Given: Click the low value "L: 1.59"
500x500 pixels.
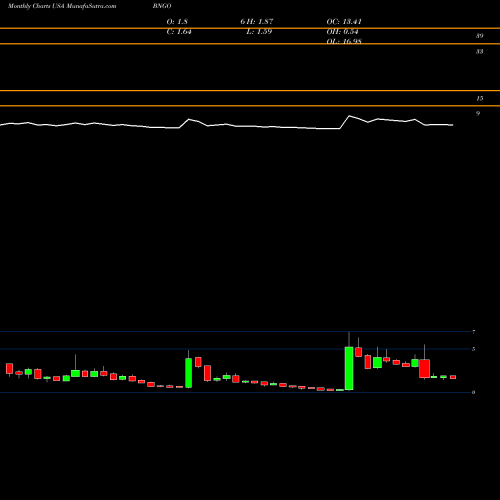Looking at the screenshot, I should click(259, 32).
